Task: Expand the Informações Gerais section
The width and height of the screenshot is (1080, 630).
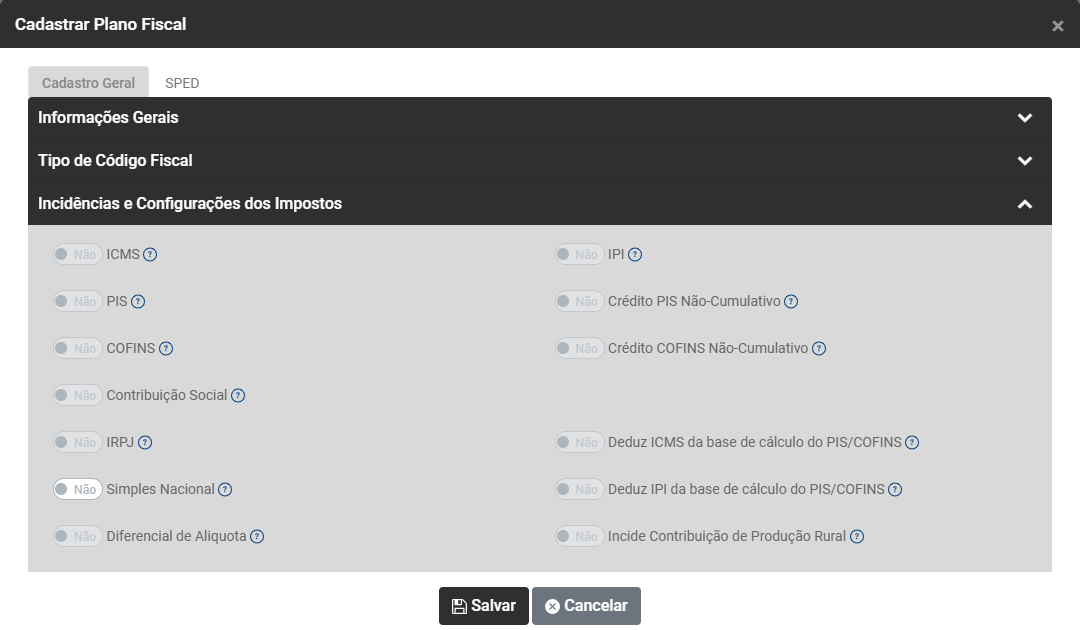Action: tap(1024, 118)
